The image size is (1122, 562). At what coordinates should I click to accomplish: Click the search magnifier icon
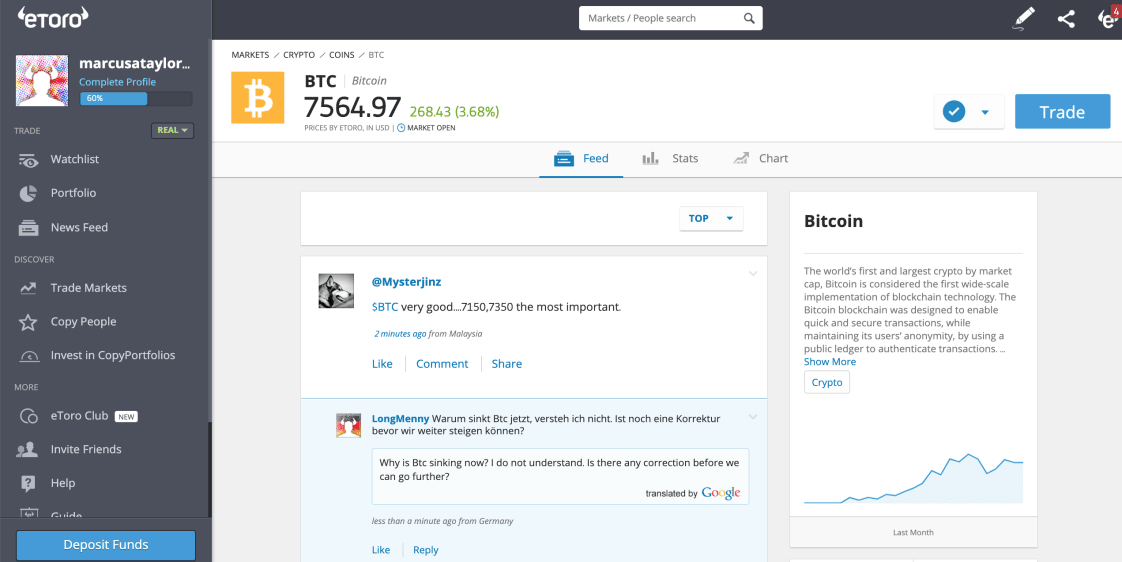[749, 19]
